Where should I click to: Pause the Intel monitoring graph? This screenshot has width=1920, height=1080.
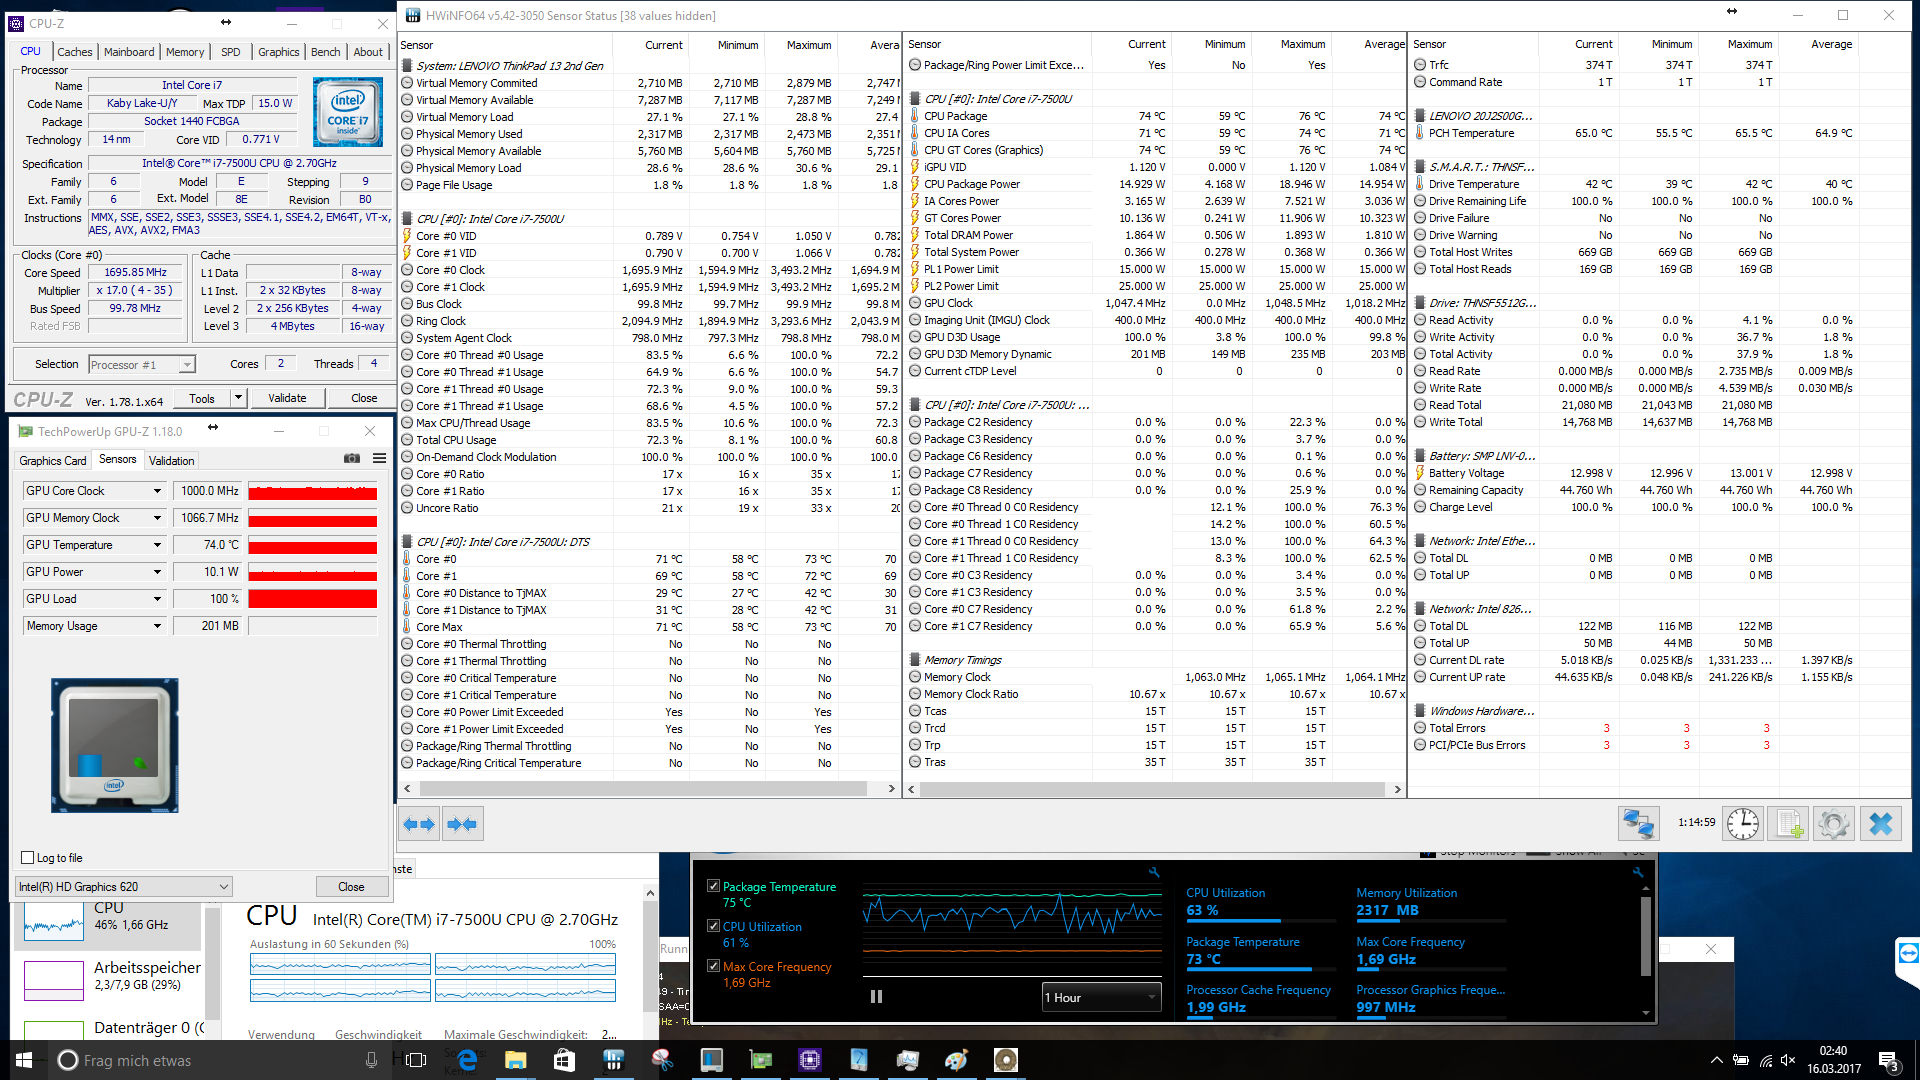pos(876,997)
